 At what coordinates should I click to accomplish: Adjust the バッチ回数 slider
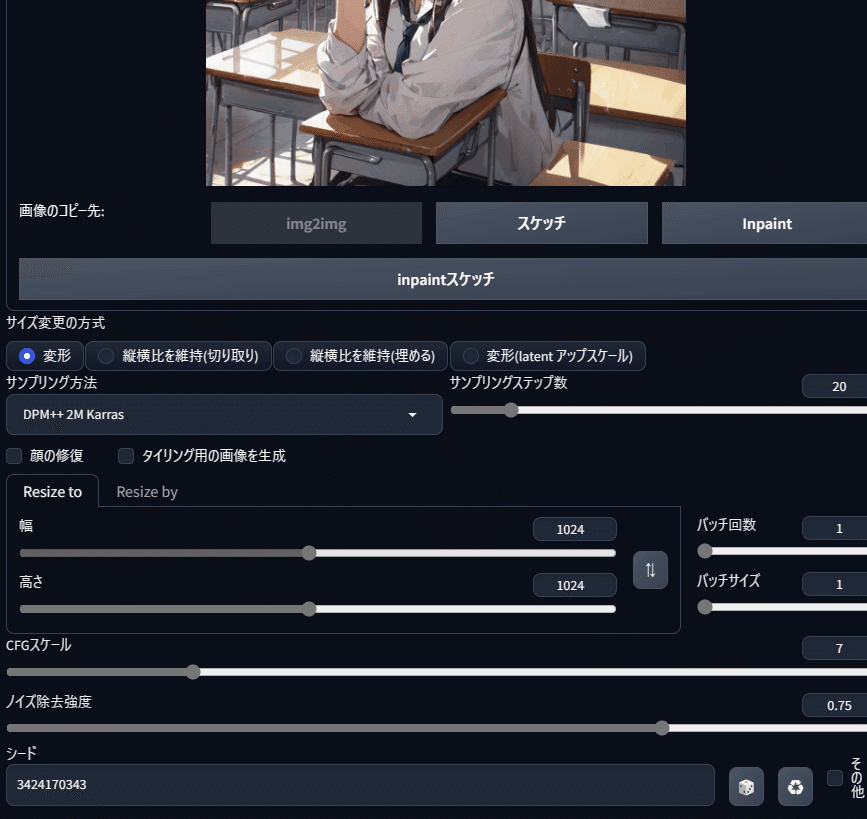click(782, 551)
